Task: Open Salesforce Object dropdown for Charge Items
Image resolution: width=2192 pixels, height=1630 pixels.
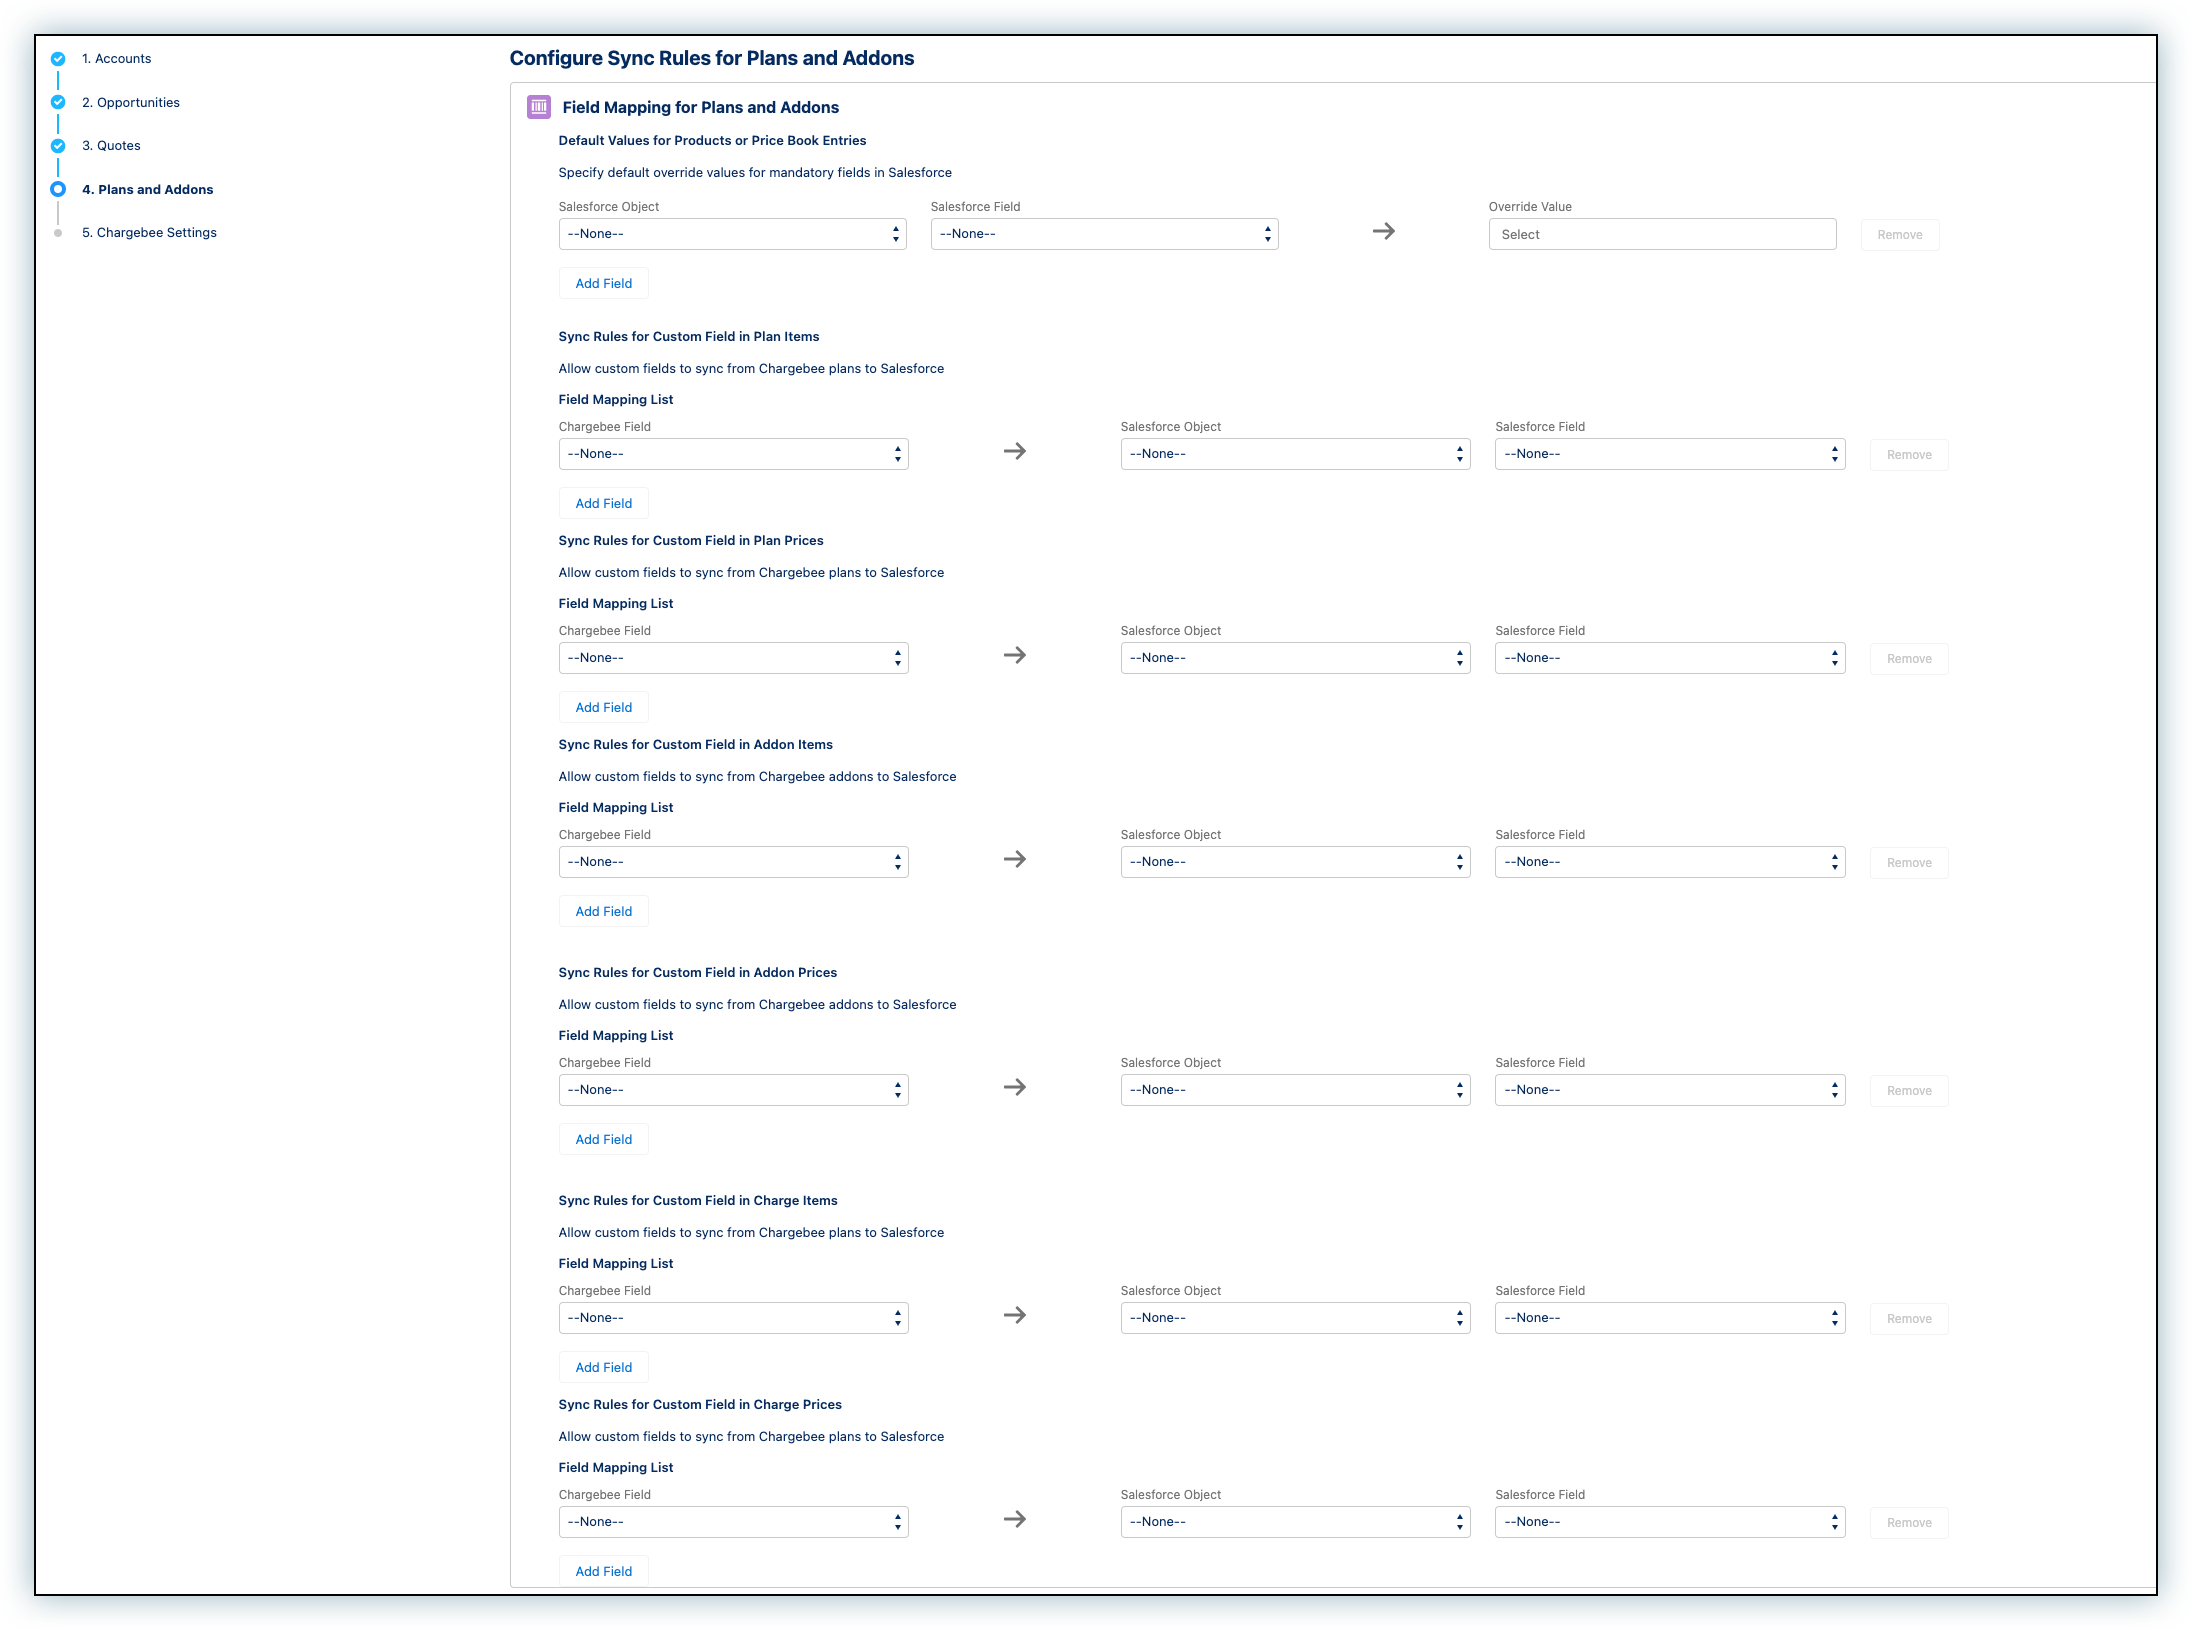Action: [1295, 1318]
